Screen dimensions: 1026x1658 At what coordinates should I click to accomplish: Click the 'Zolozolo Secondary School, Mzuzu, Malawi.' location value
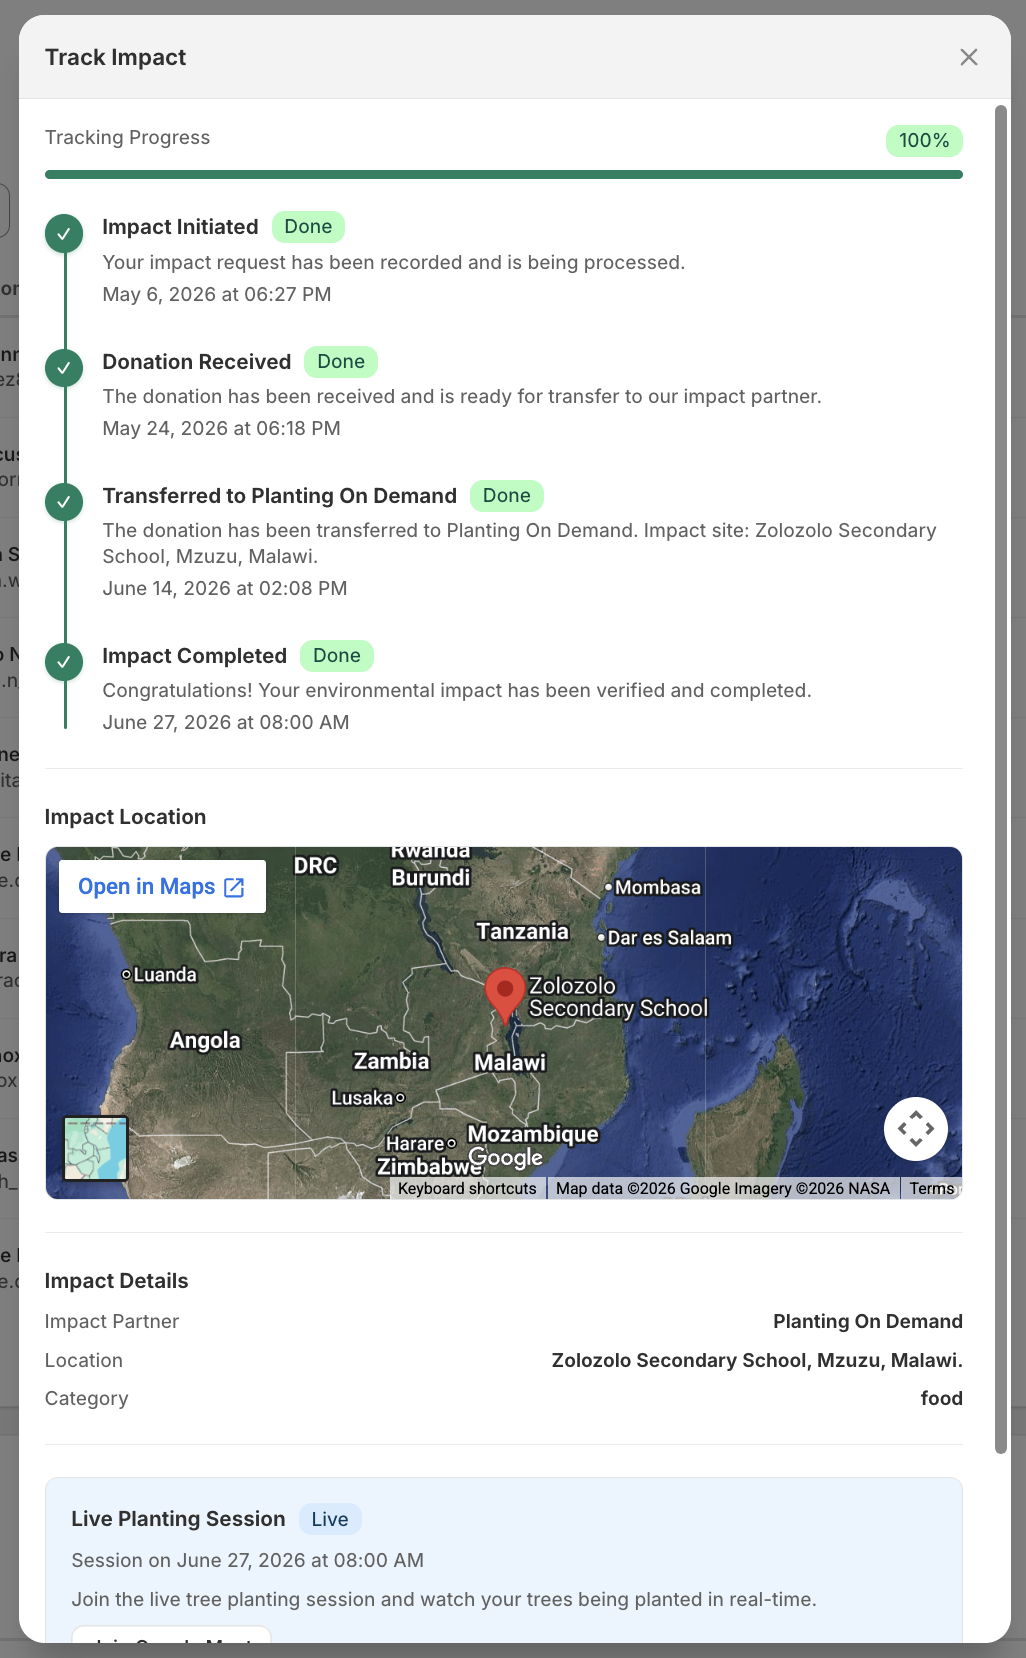coord(757,1360)
